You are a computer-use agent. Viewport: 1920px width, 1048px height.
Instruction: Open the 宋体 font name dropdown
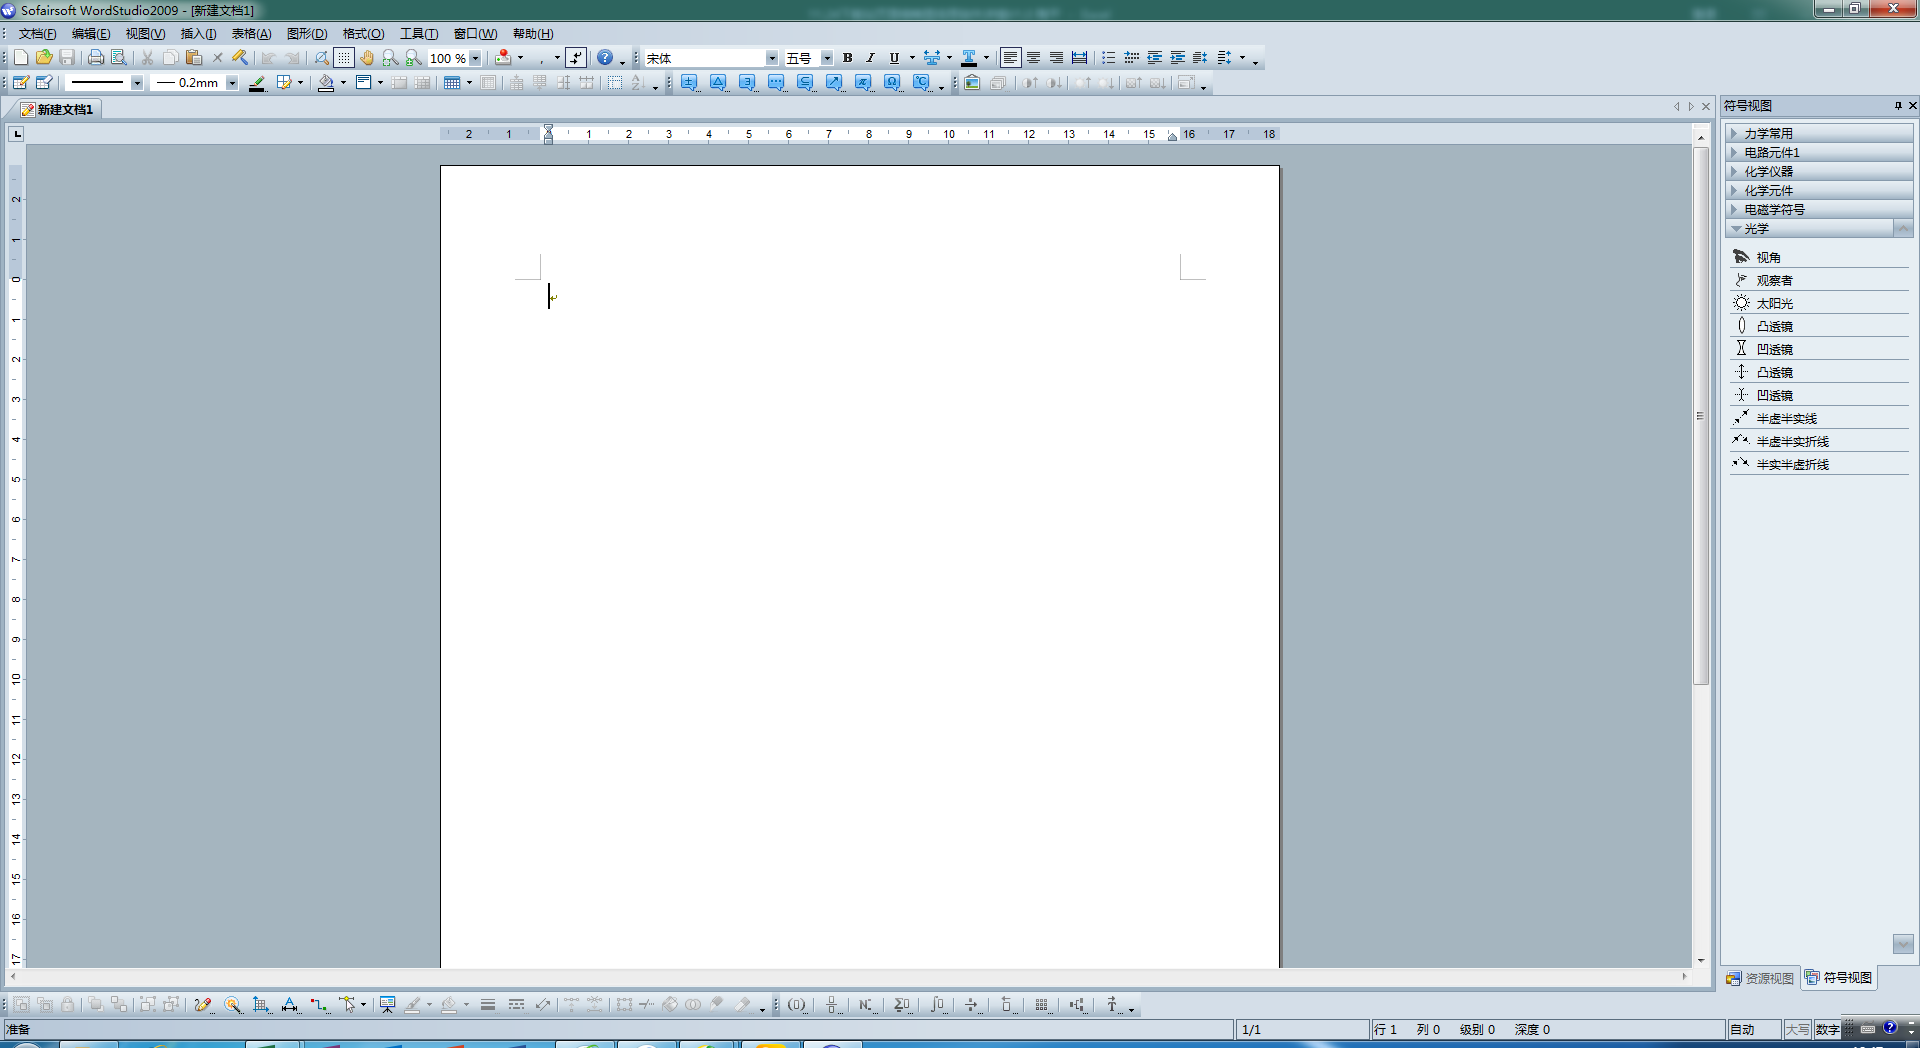[x=772, y=58]
